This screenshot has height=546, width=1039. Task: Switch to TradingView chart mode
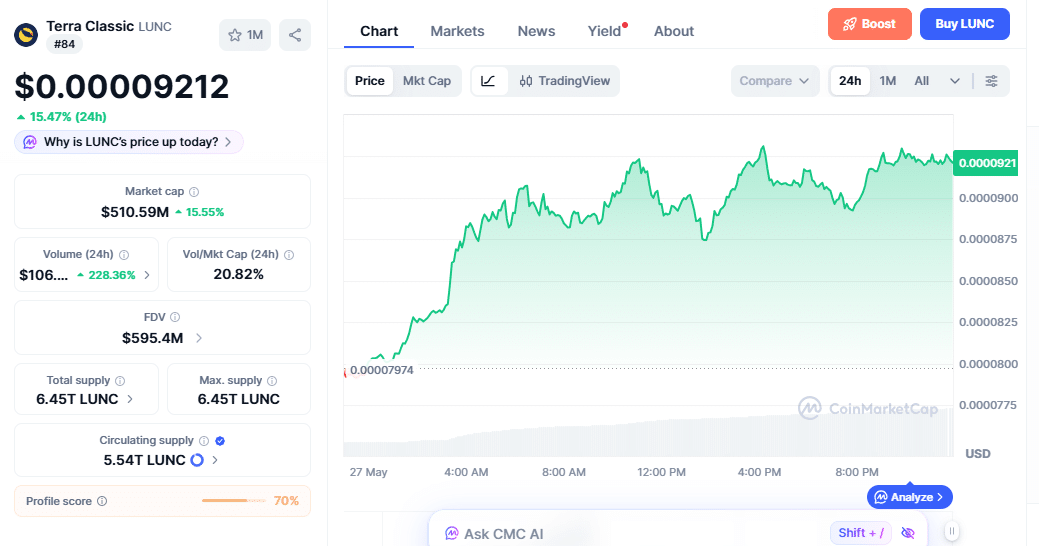tap(565, 81)
